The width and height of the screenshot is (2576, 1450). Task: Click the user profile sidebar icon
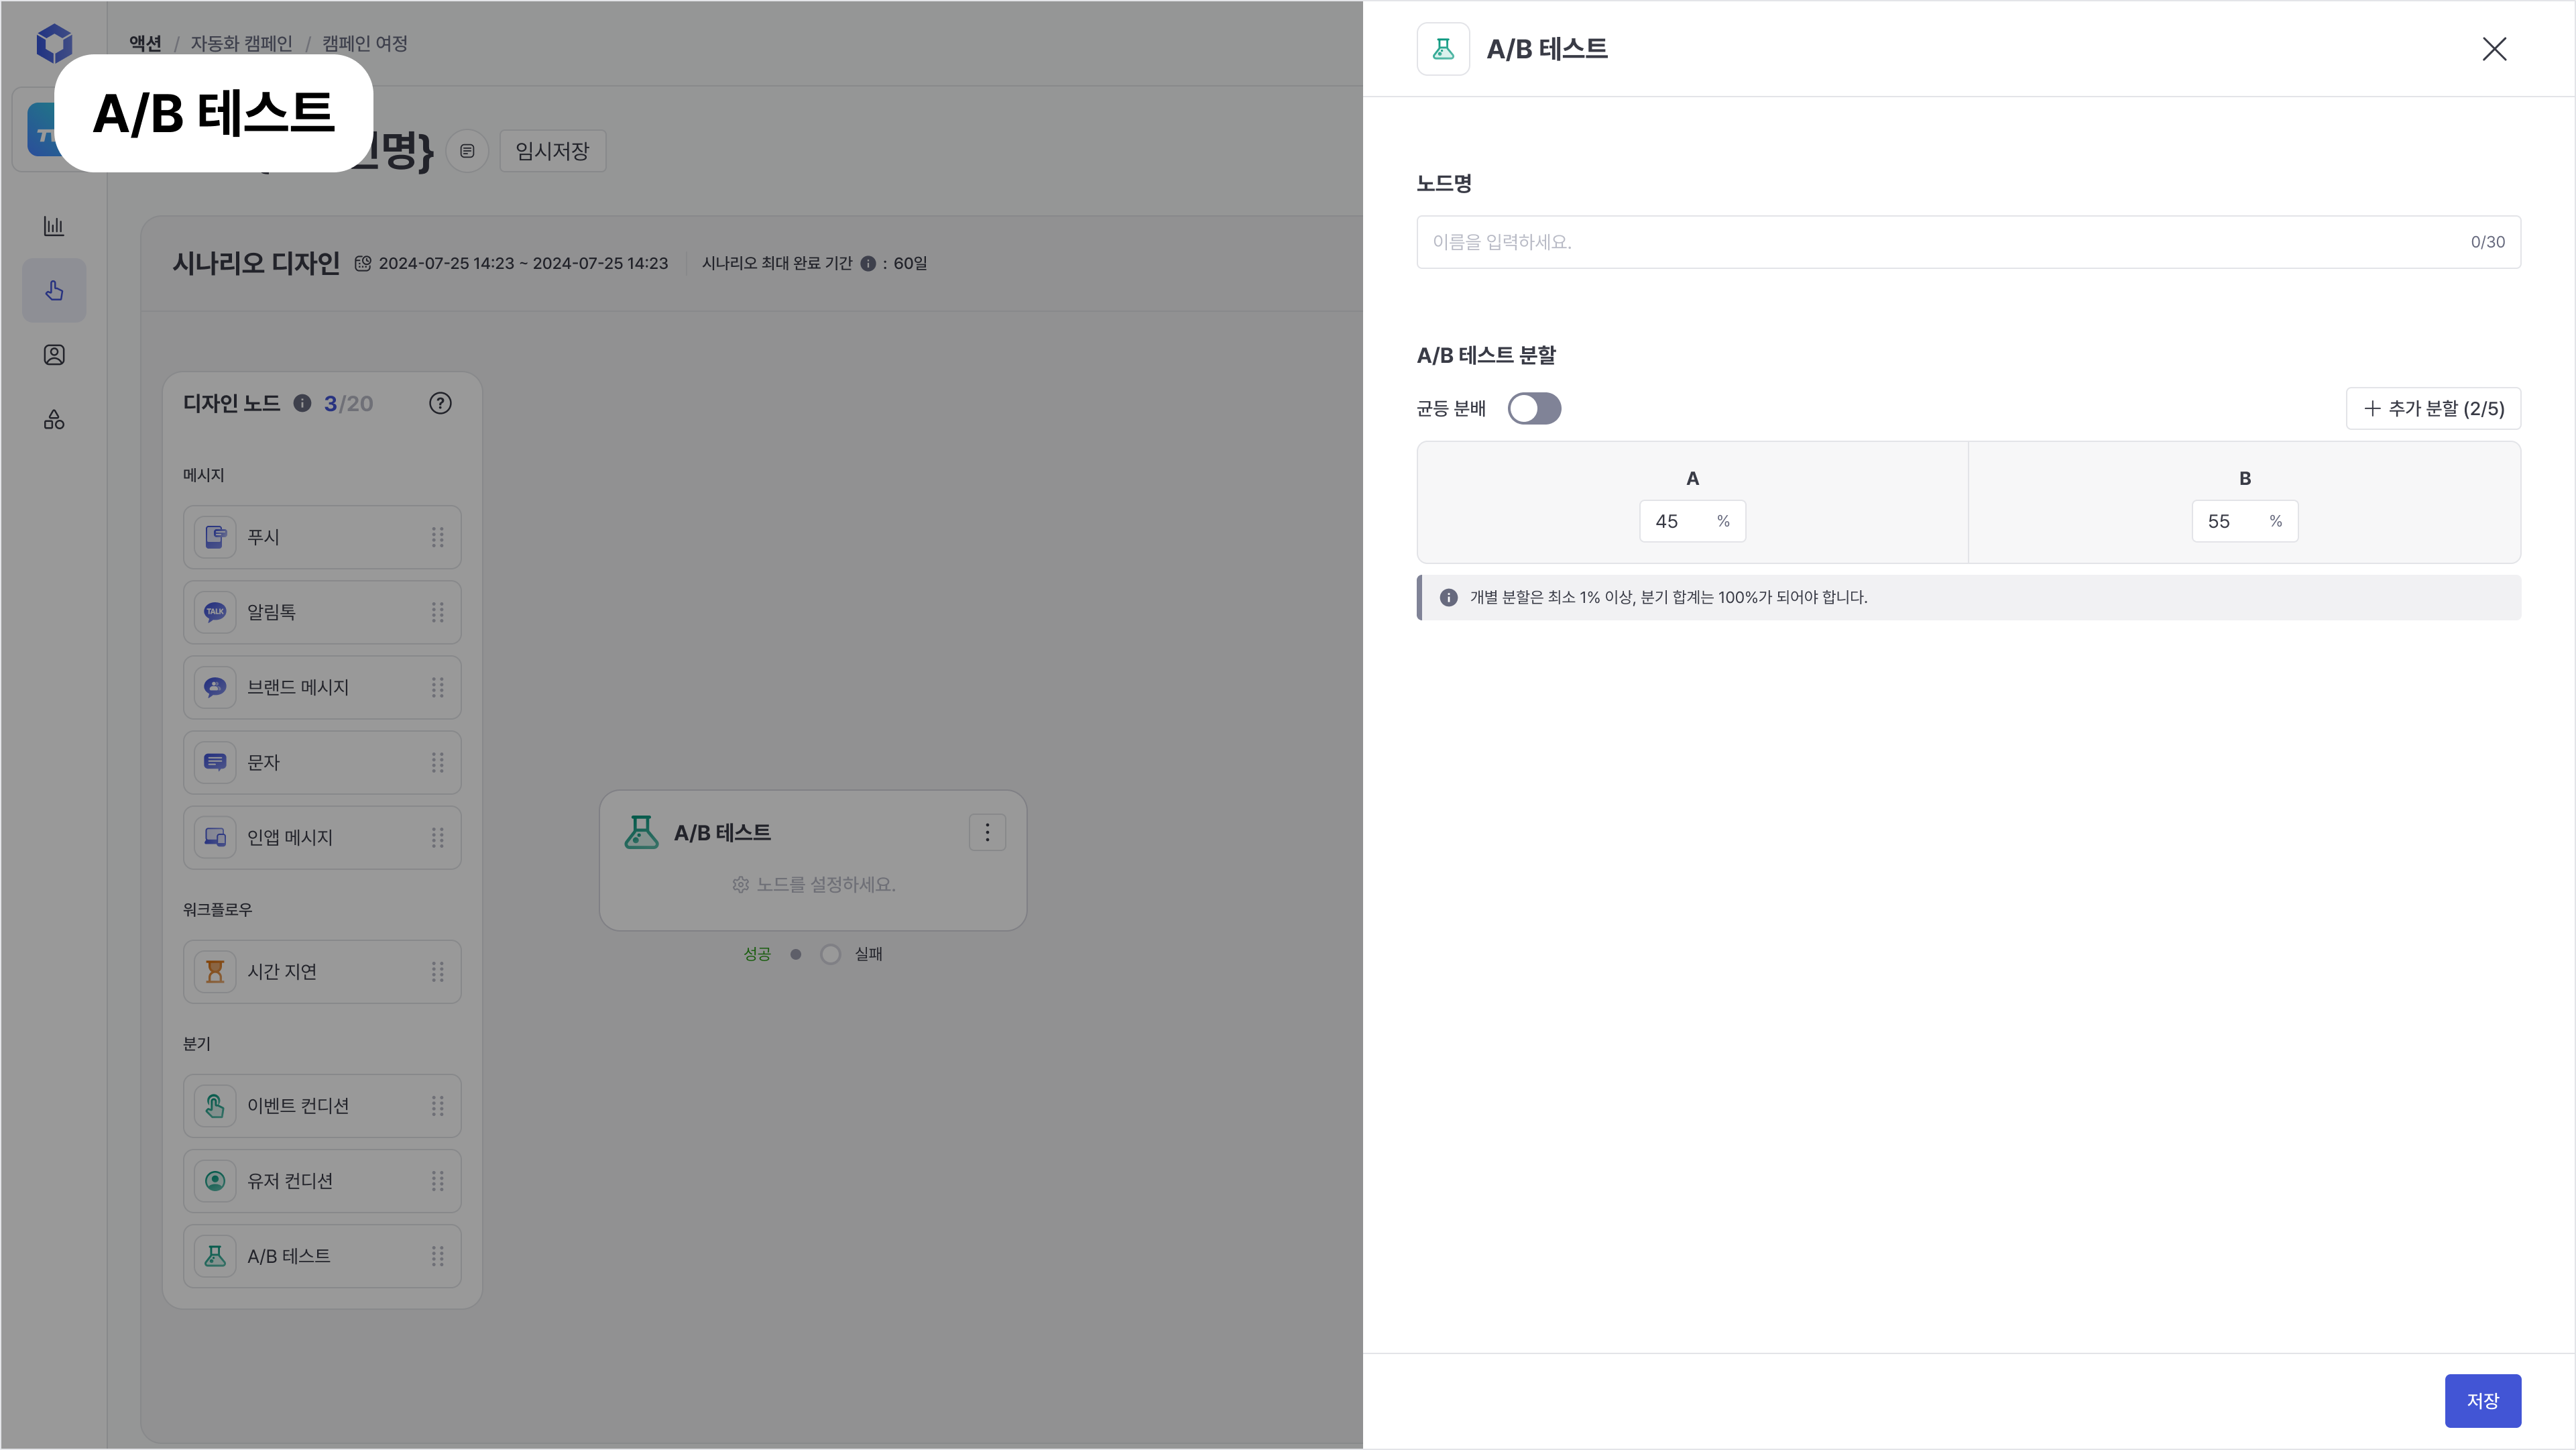[54, 355]
